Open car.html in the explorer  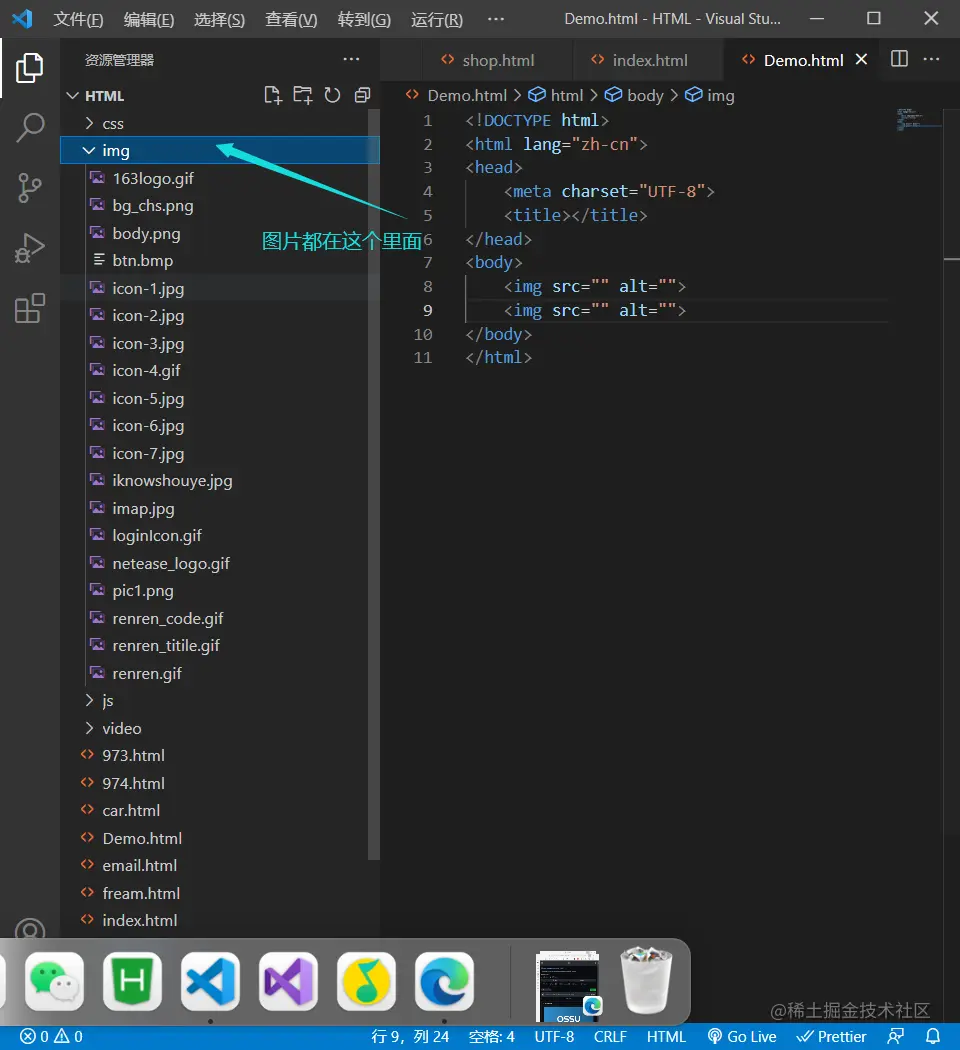point(131,810)
